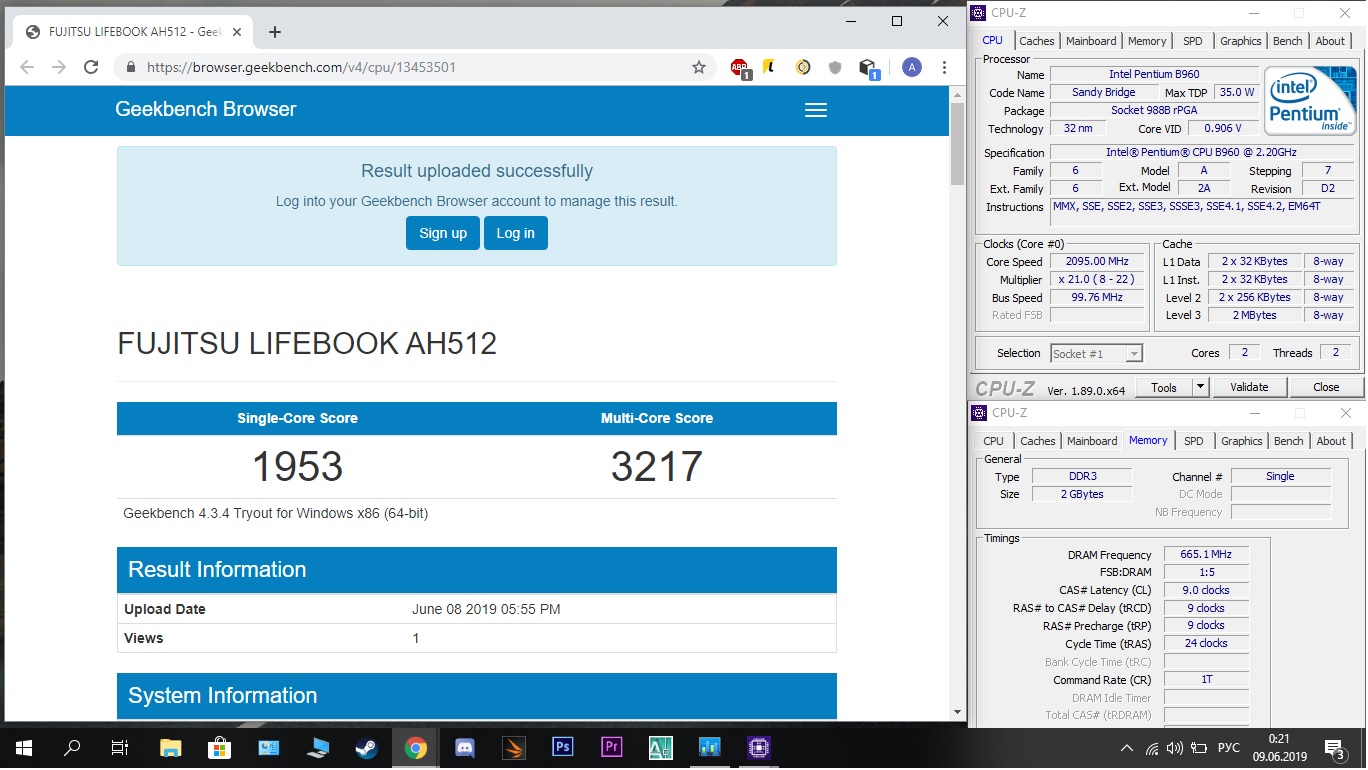
Task: Open Discord from taskbar
Action: [x=465, y=747]
